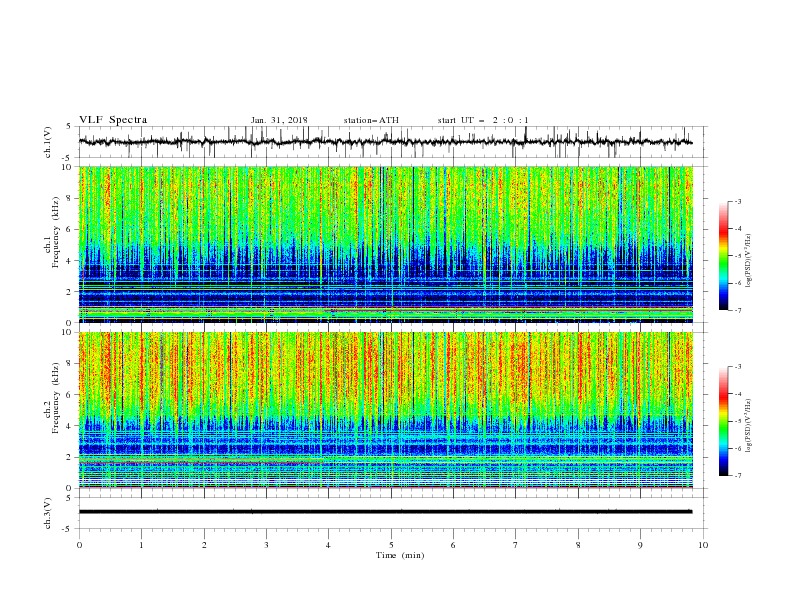Viewport: 792px width, 612px height.
Task: Click the time axis tick label '5'
Action: tap(391, 545)
